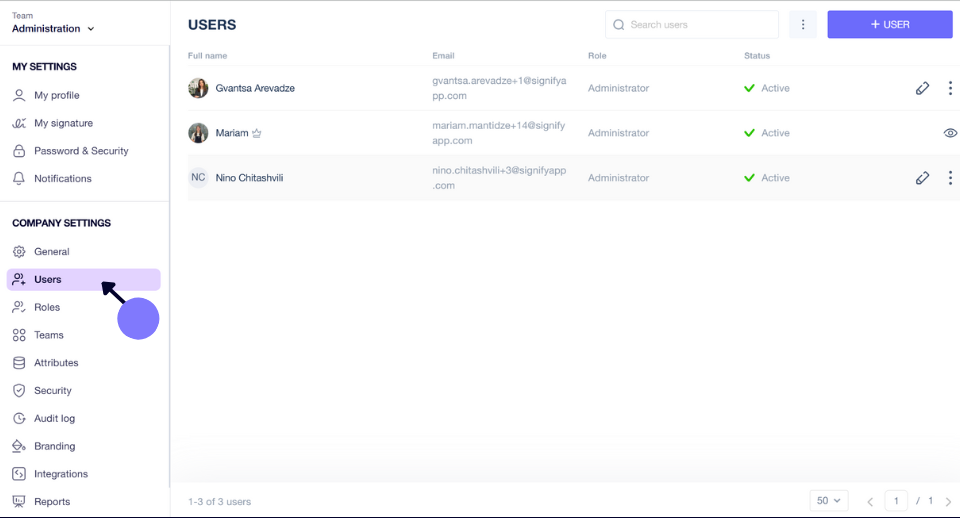This screenshot has width=960, height=518.
Task: Click the name Gvantsa Arevadze
Action: point(255,88)
